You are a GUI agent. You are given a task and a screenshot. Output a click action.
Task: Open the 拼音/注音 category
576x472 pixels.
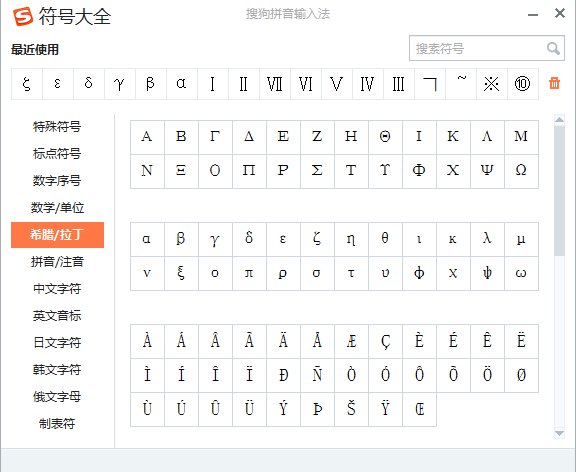57,262
